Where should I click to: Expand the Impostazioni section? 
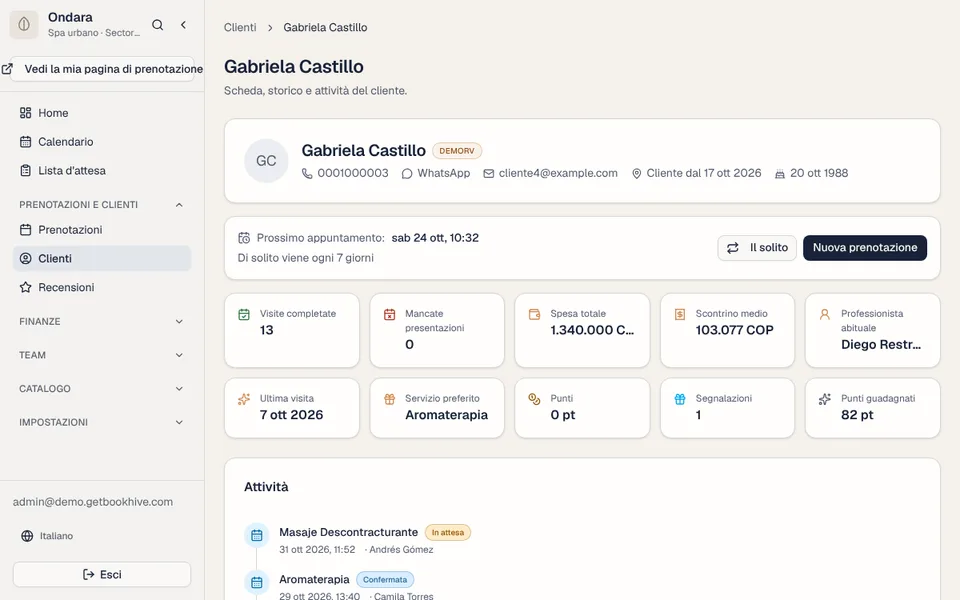[x=102, y=422]
